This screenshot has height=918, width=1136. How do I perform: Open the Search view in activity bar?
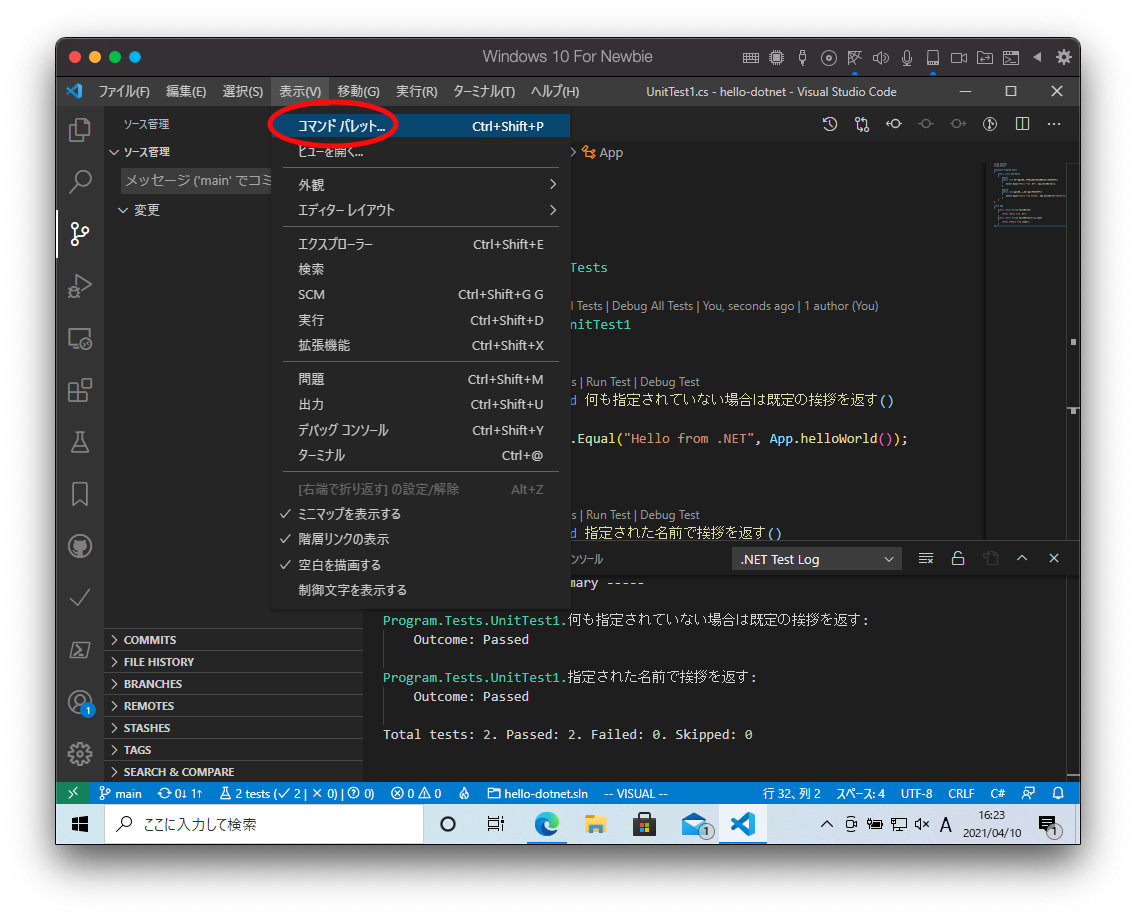(x=80, y=182)
